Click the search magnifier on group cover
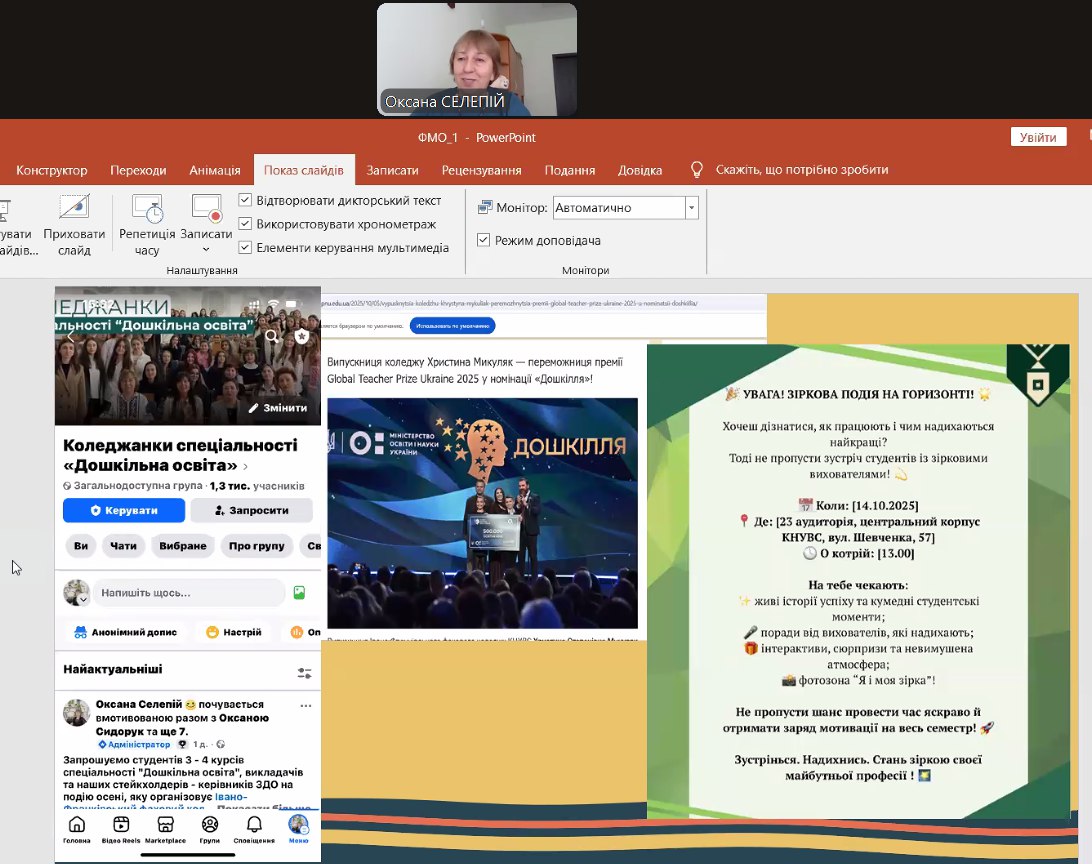The width and height of the screenshot is (1092, 864). 272,337
